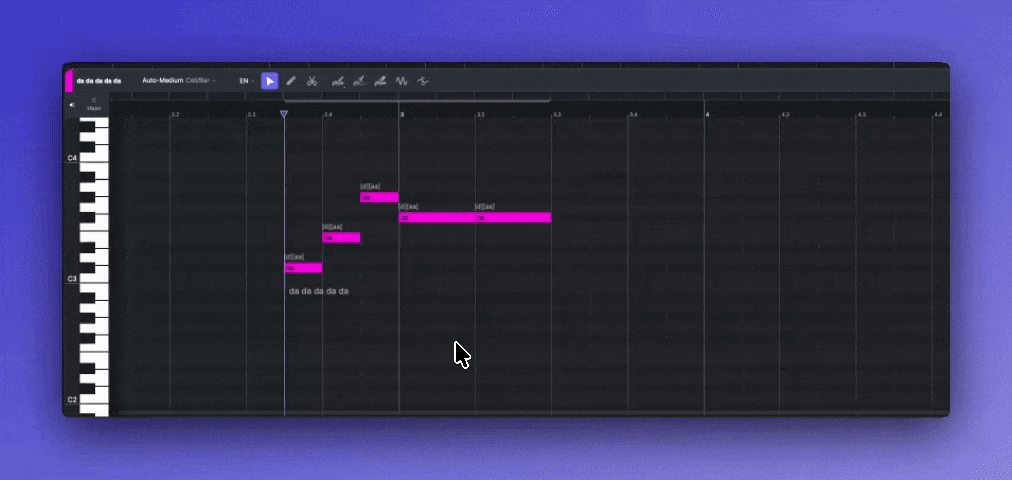Click the horizontal scroll range bar at top
Screen dimensions: 1012x480
[x=416, y=100]
